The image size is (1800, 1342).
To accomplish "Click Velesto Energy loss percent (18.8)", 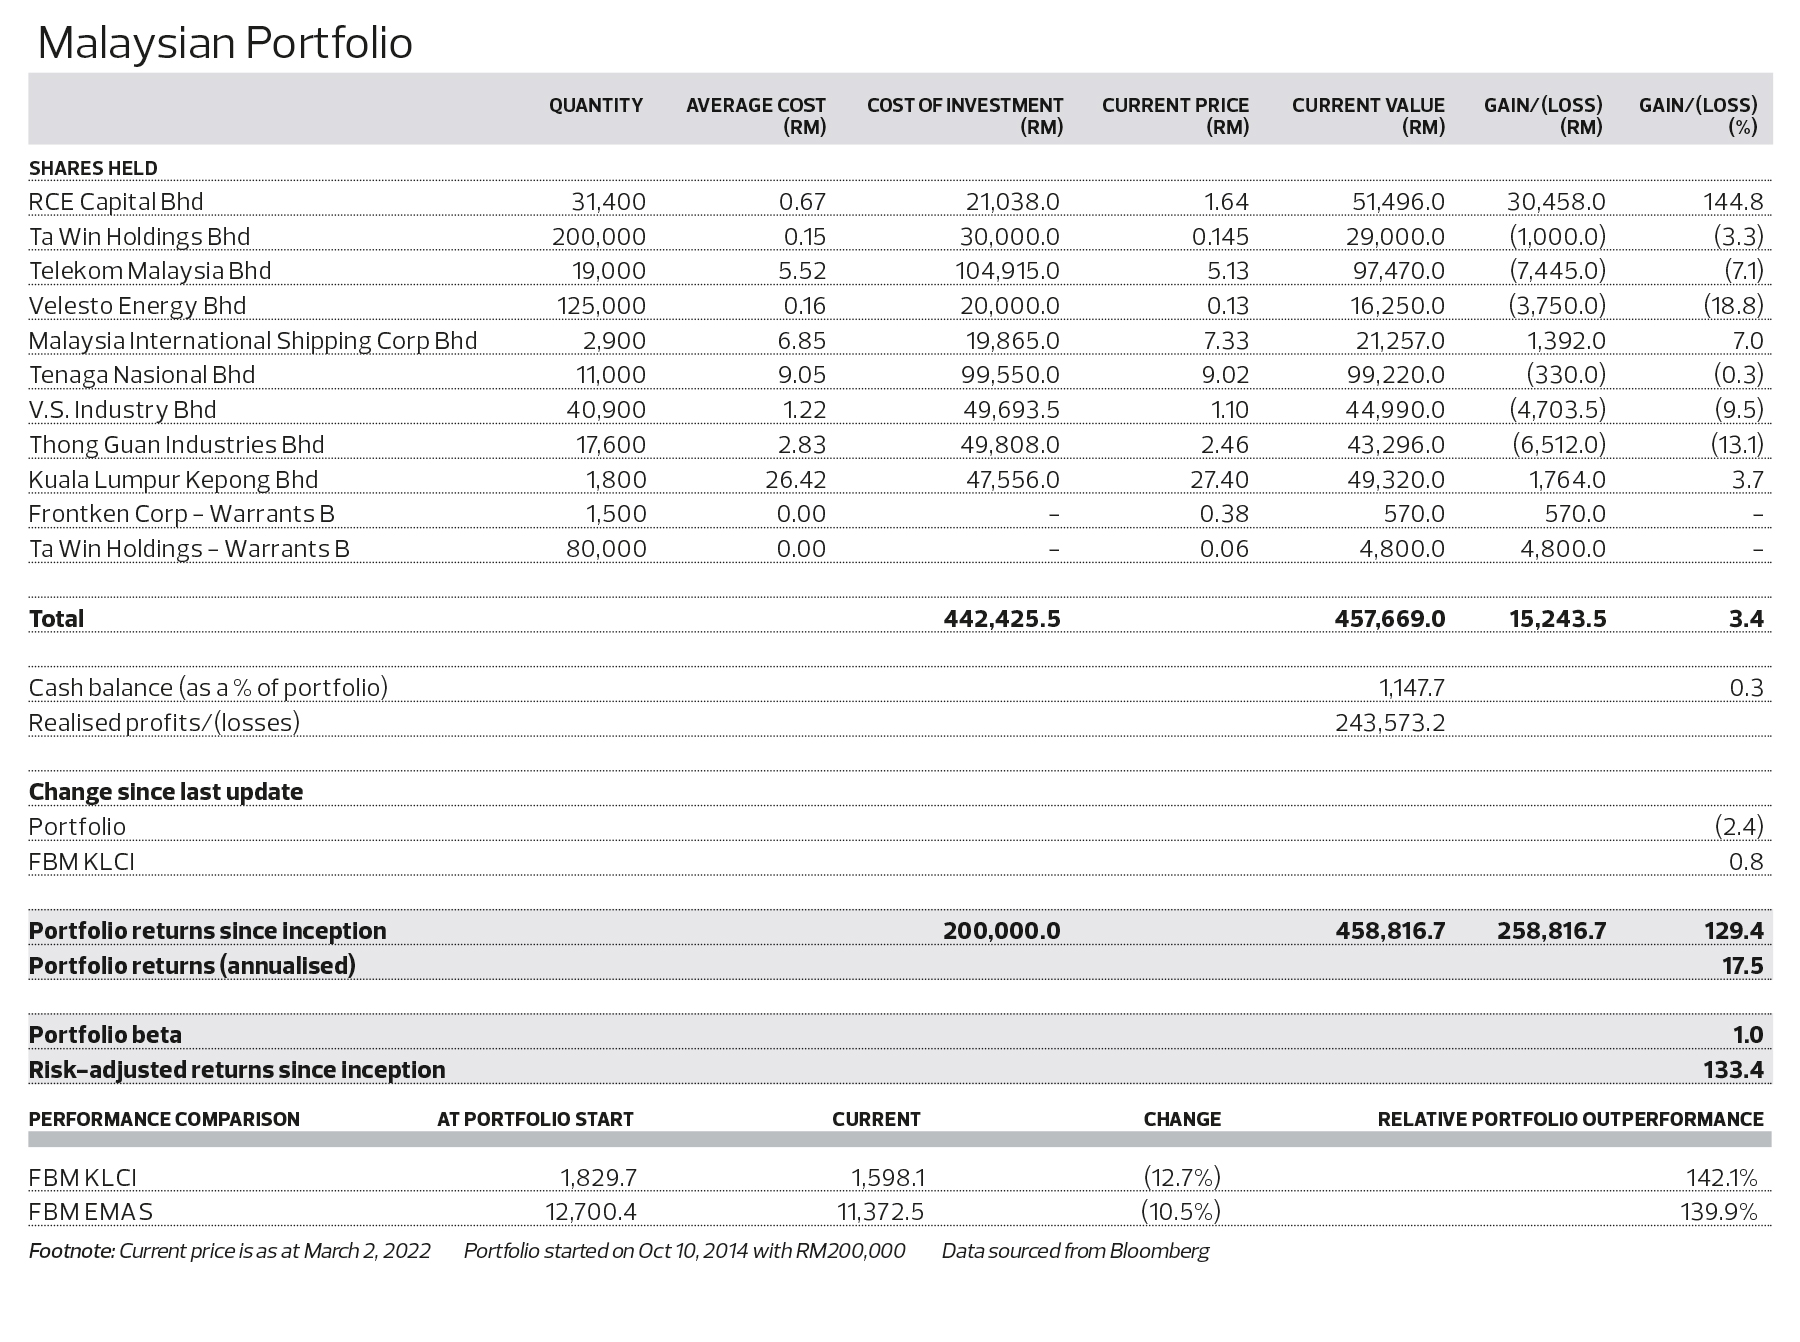I will (x=1734, y=306).
